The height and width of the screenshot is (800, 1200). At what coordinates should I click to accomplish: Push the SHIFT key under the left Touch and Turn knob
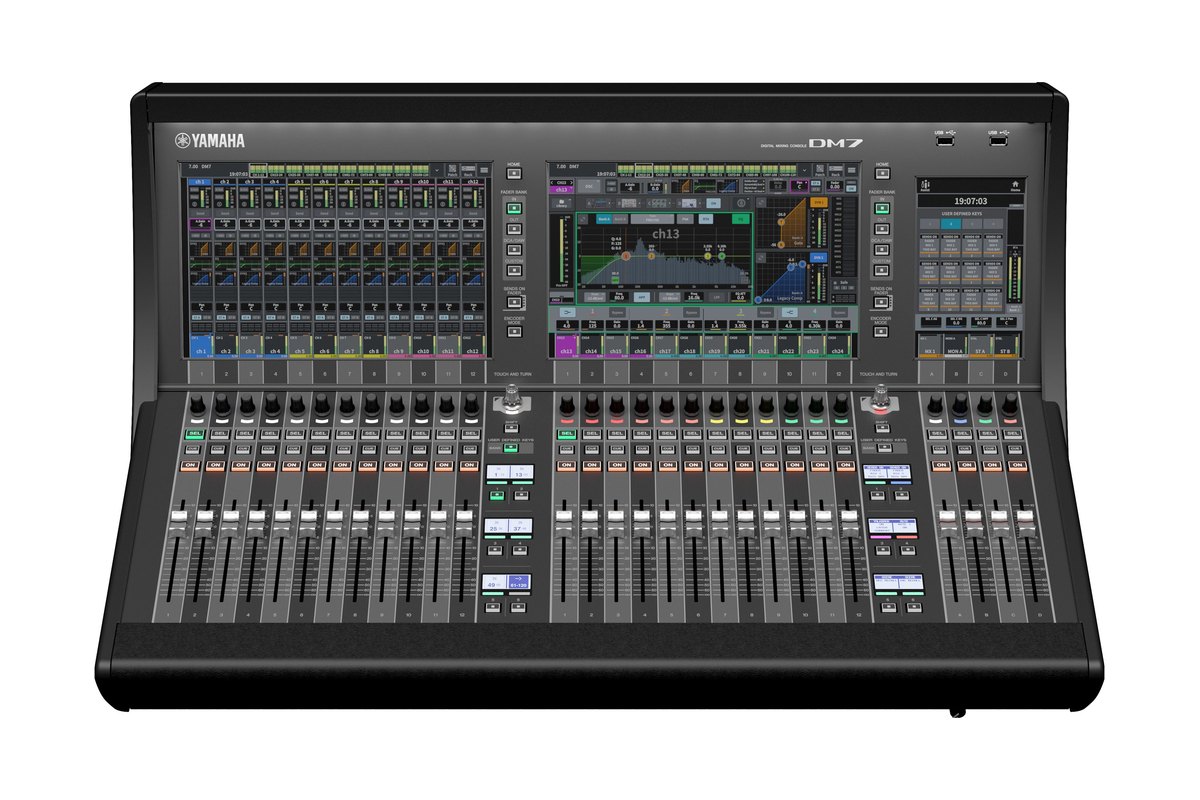(511, 427)
